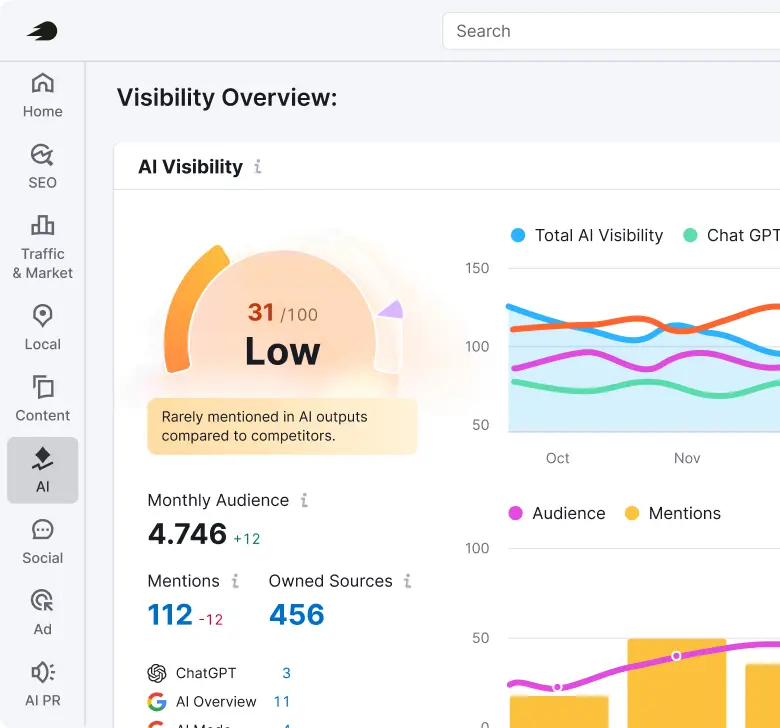Click the AI Overview row label
Image resolution: width=780 pixels, height=728 pixels.
click(x=216, y=702)
